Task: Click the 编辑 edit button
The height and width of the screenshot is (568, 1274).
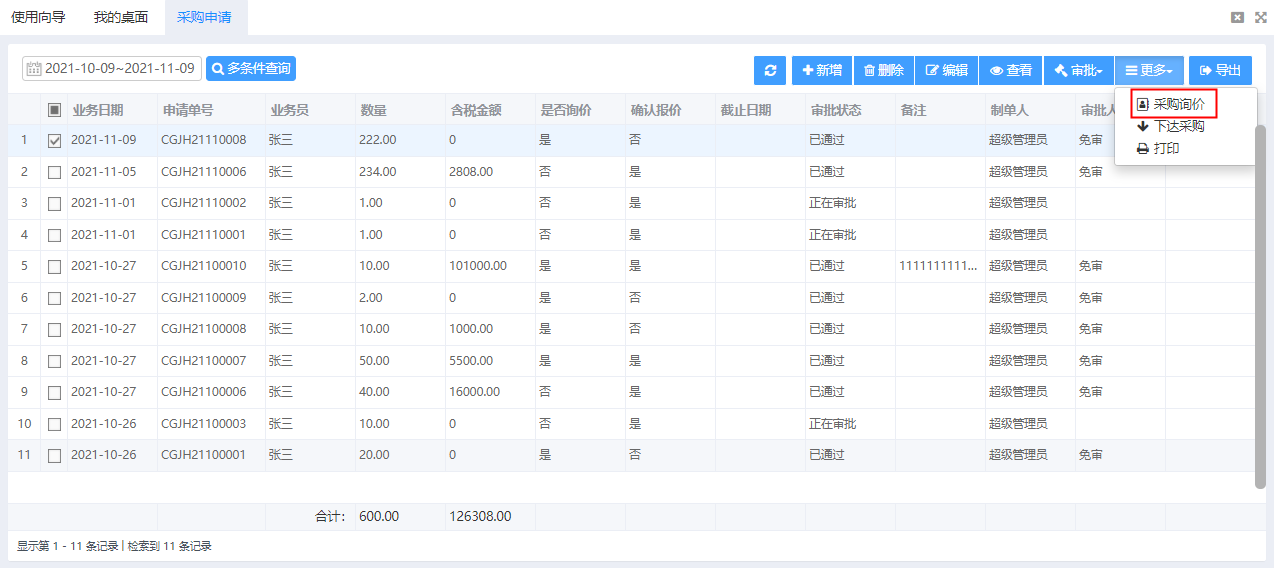Action: click(946, 70)
